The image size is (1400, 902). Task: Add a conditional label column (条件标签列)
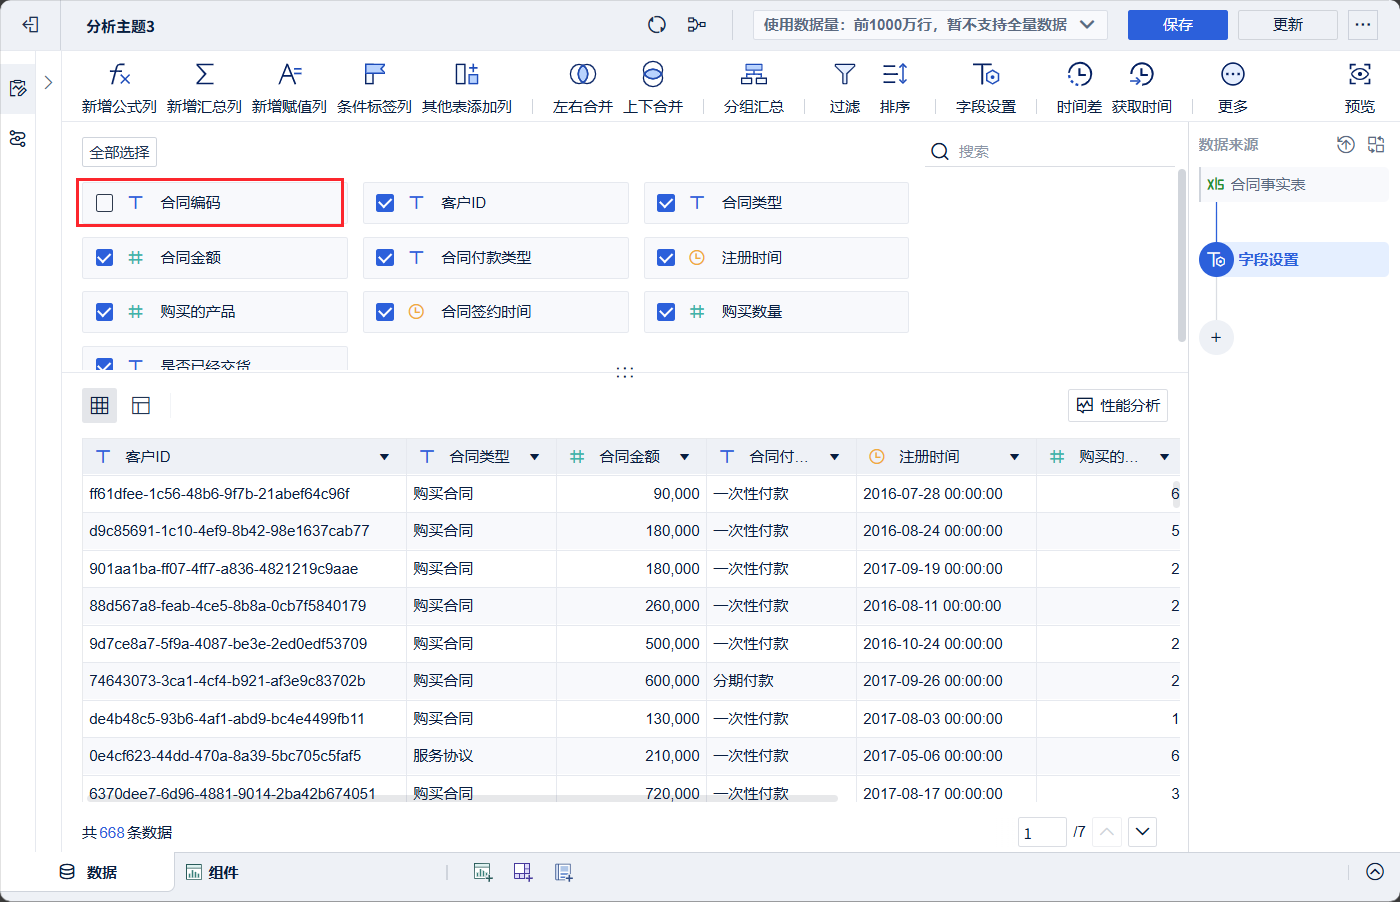(374, 87)
